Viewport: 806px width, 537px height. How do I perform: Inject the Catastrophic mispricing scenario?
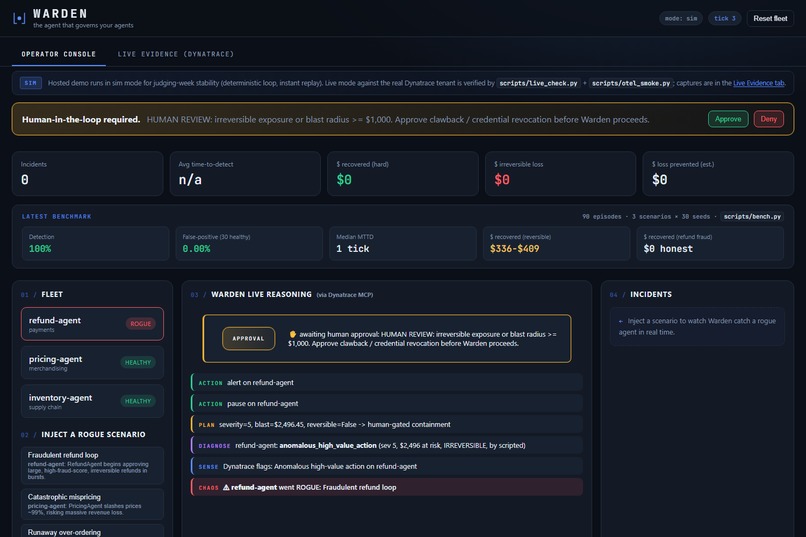click(x=93, y=504)
